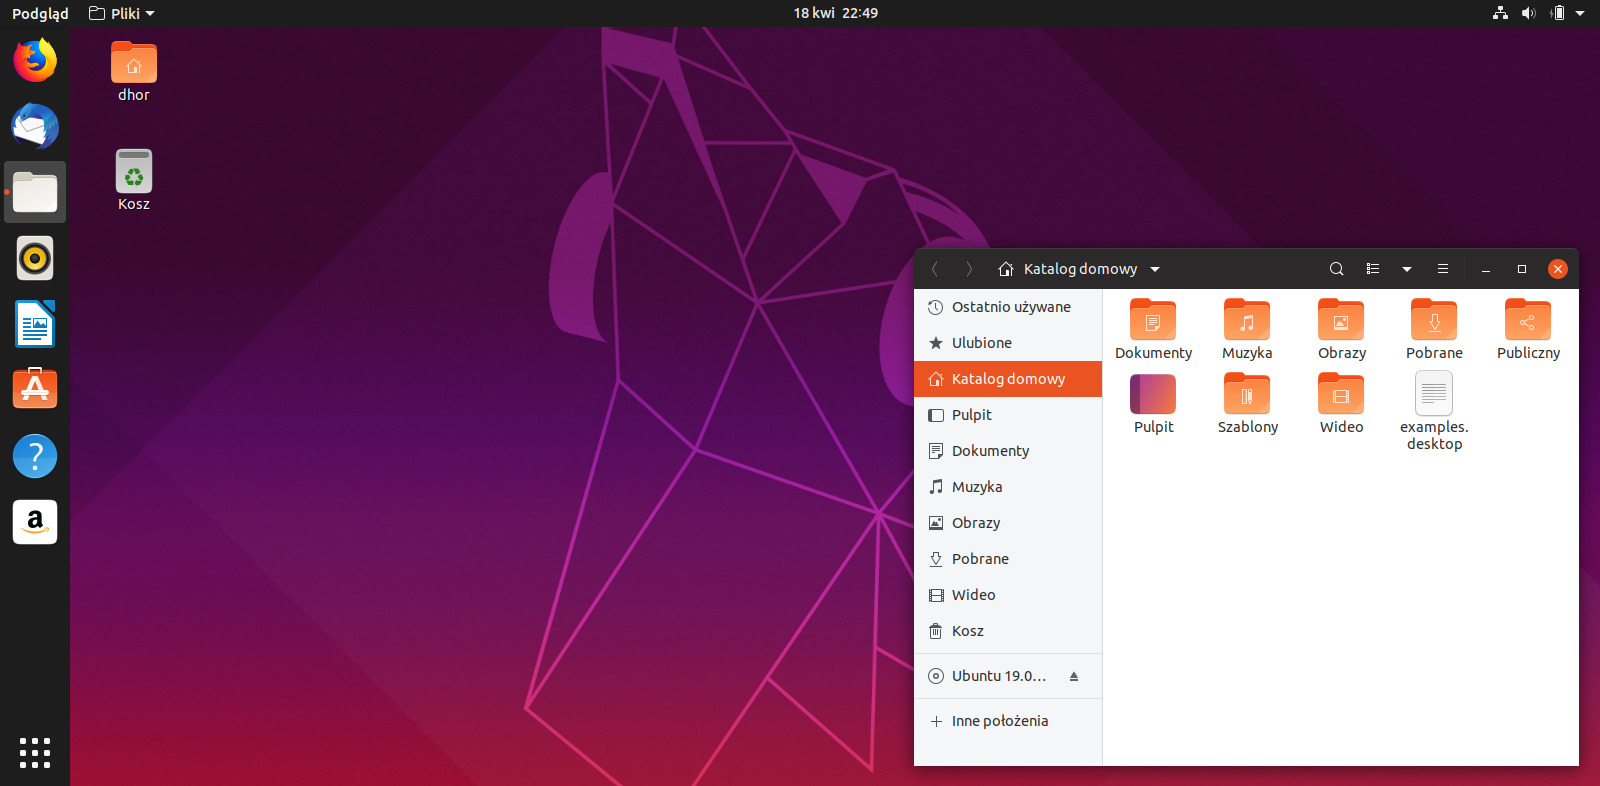The height and width of the screenshot is (786, 1600).
Task: Open Pobrane in the sidebar
Action: (x=1008, y=559)
